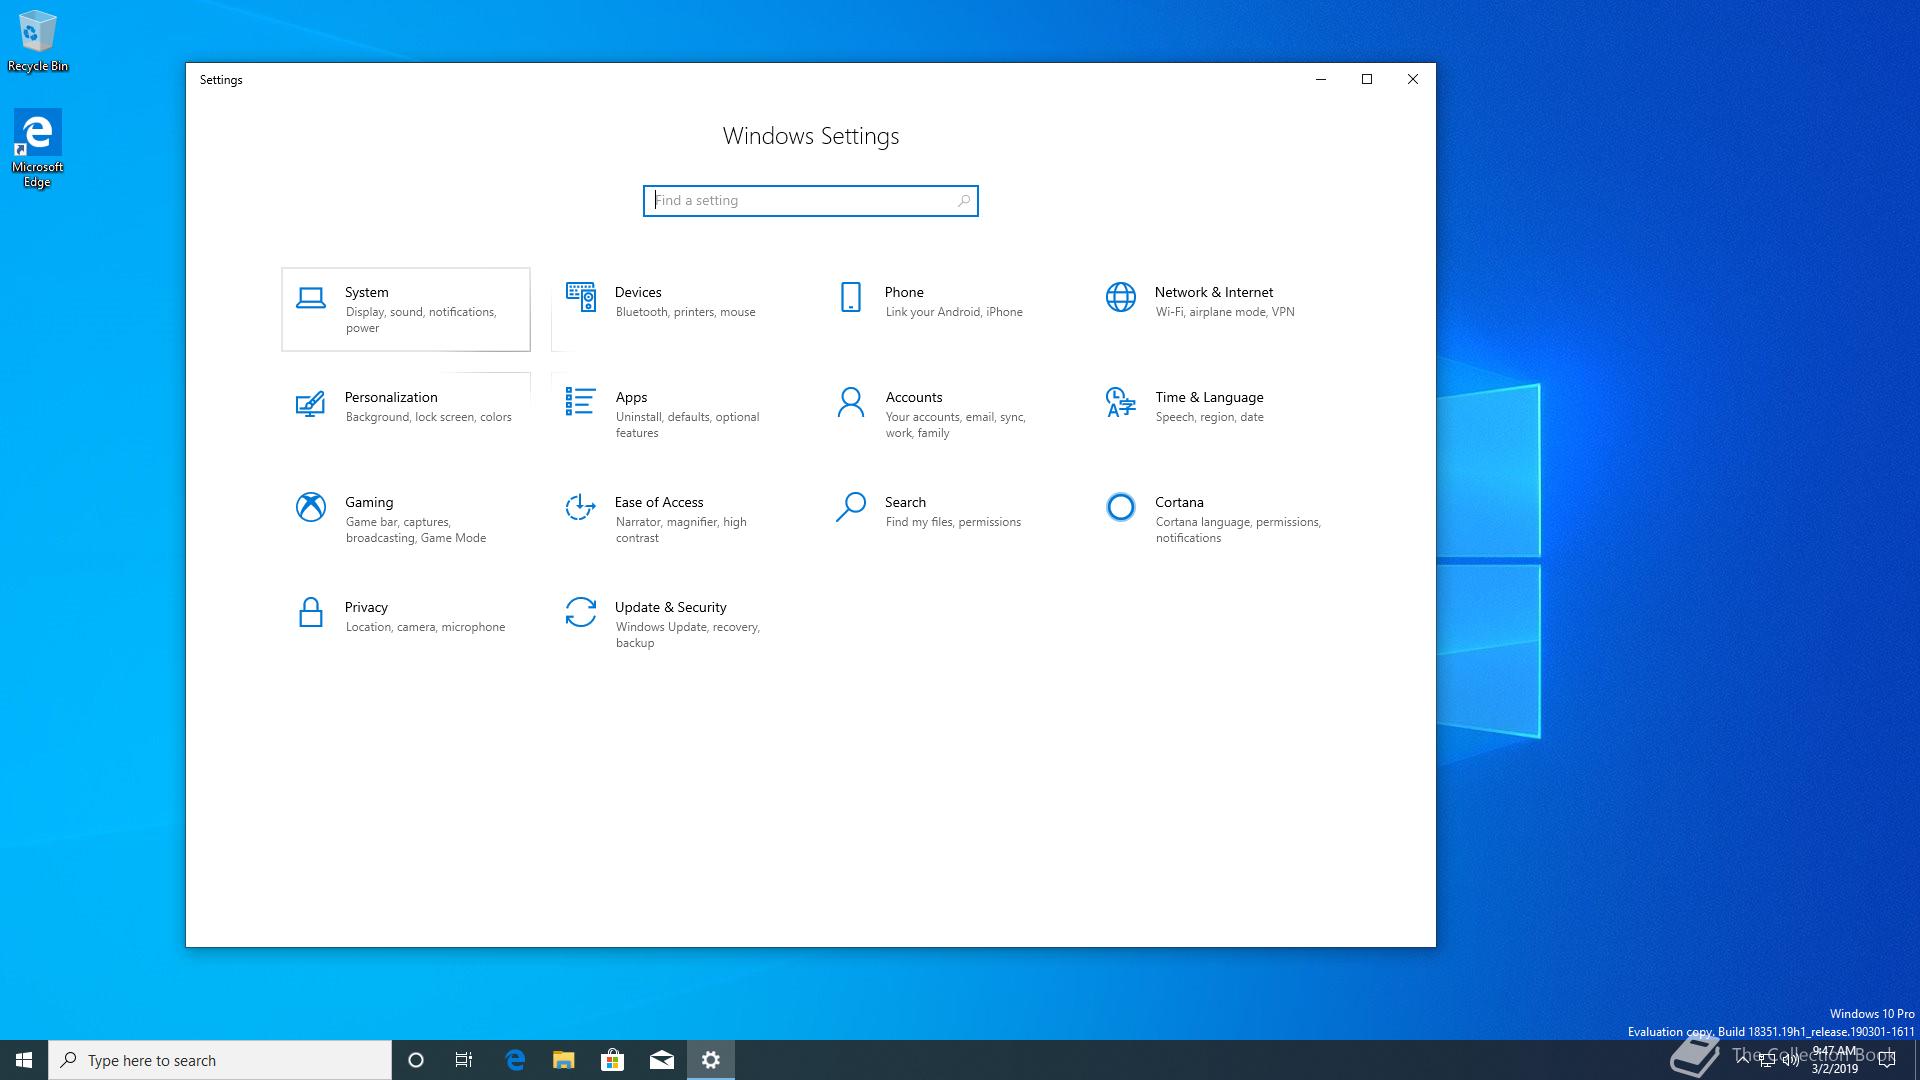Click the magnifier in Find a setting box
1920x1080 pixels.
[x=964, y=201]
